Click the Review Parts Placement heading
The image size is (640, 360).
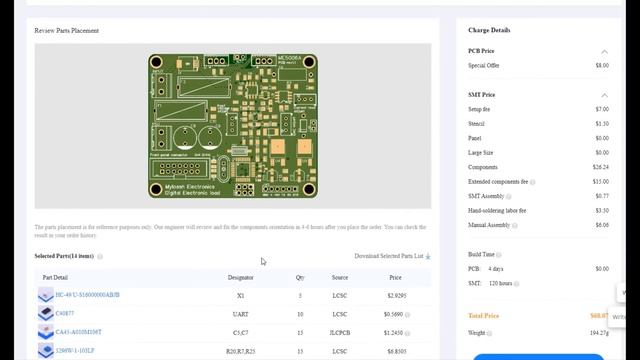pyautogui.click(x=67, y=31)
